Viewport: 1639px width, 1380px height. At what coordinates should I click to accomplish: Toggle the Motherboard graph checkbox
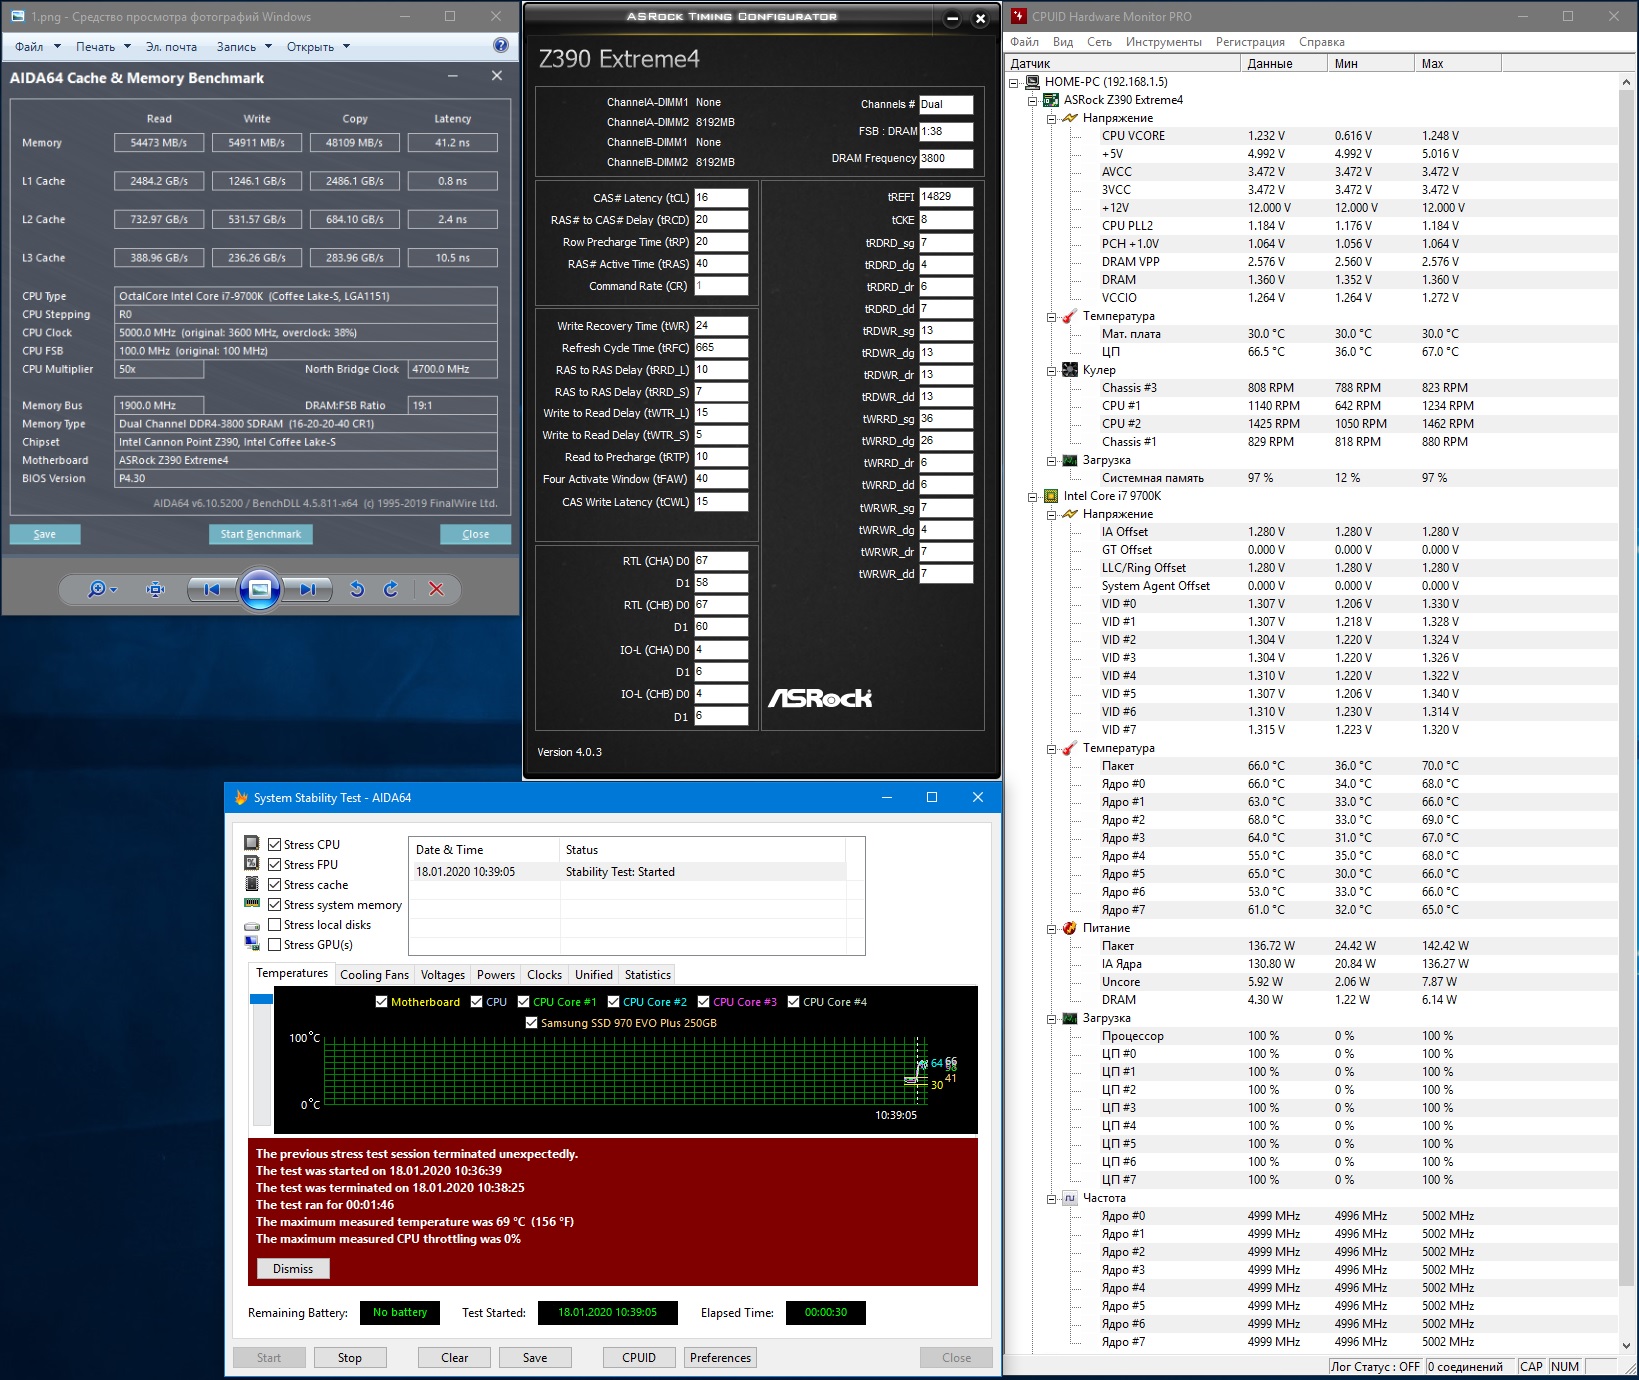click(381, 1001)
